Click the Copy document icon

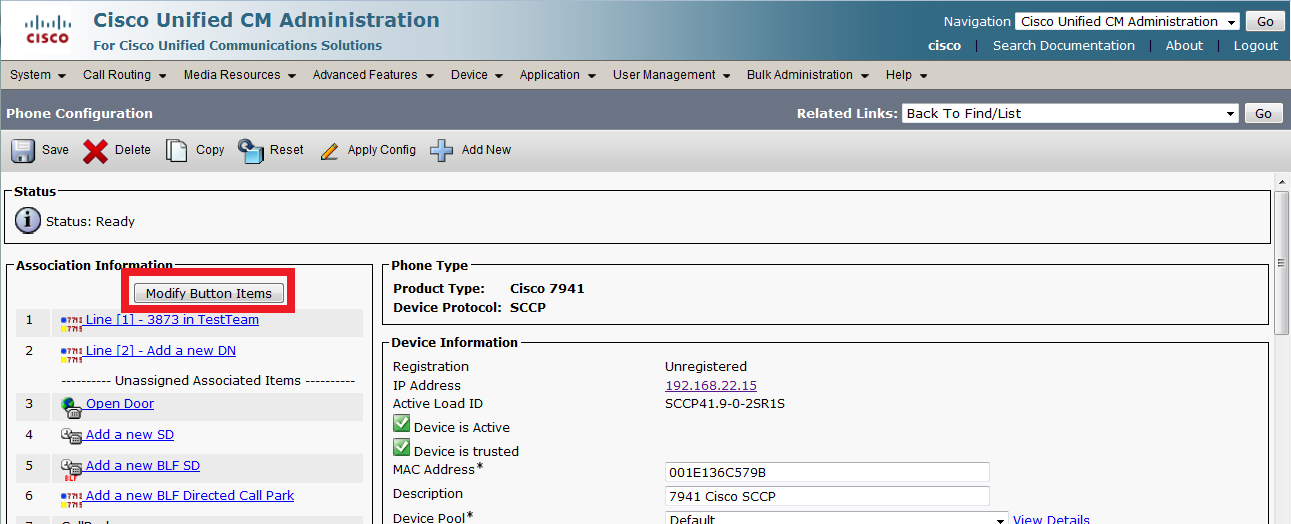(177, 150)
